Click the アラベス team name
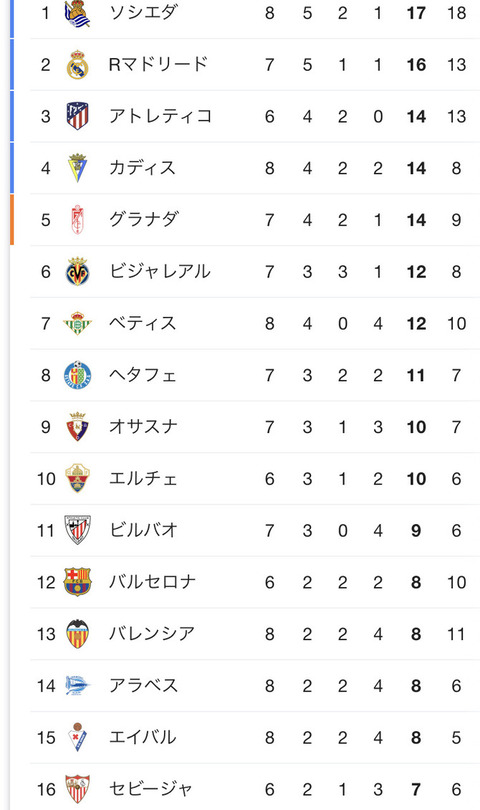Image resolution: width=480 pixels, height=810 pixels. click(x=143, y=686)
